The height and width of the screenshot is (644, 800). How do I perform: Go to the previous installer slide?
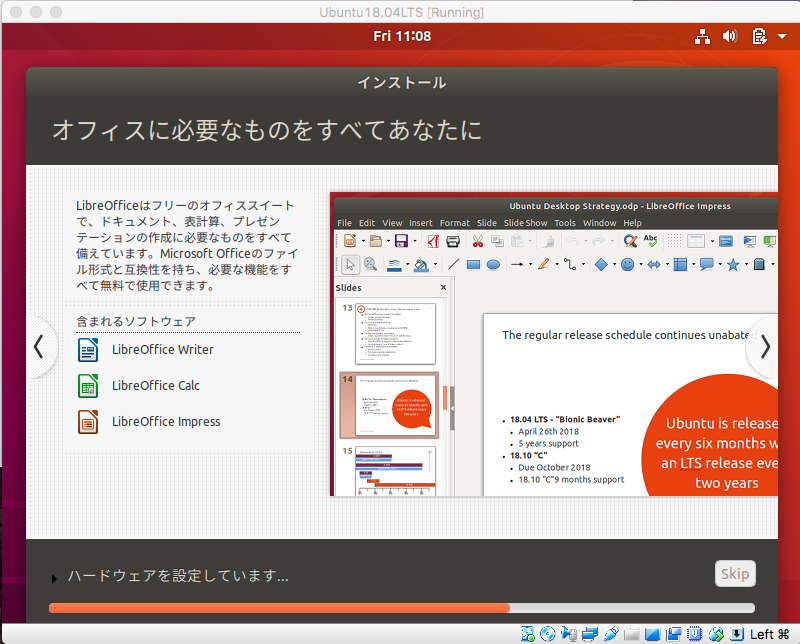tap(39, 347)
